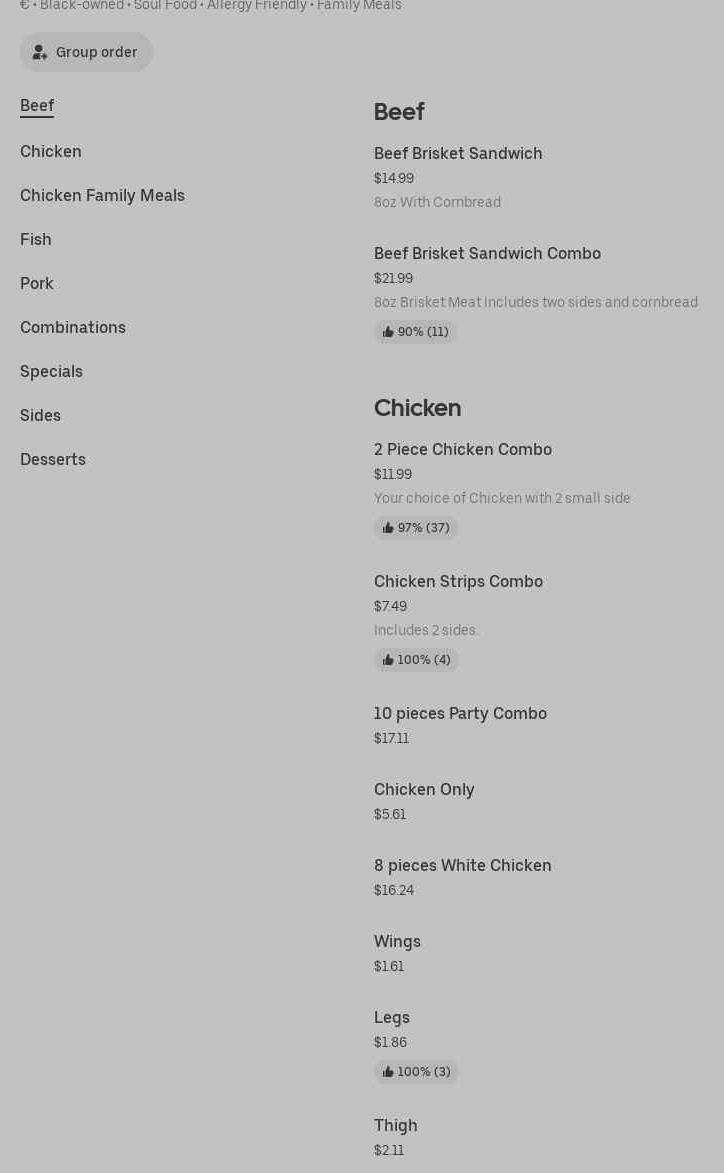Select 10 pieces Party Combo
The height and width of the screenshot is (1173, 724).
460,713
